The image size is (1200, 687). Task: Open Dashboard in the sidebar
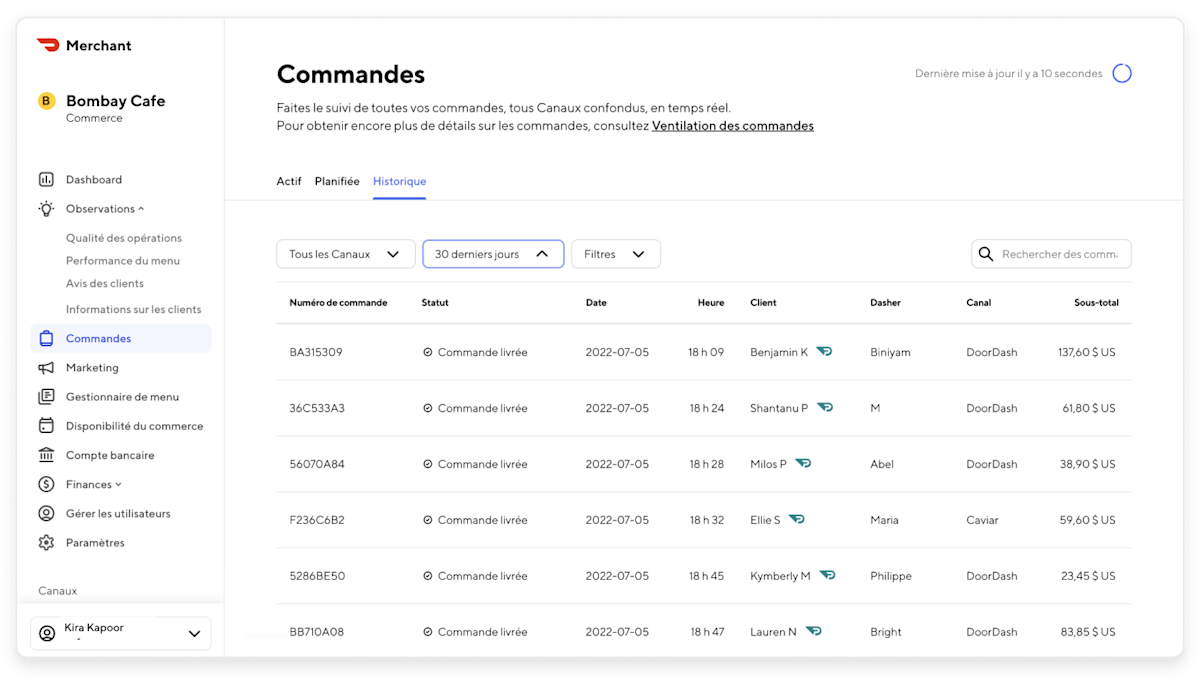(94, 180)
